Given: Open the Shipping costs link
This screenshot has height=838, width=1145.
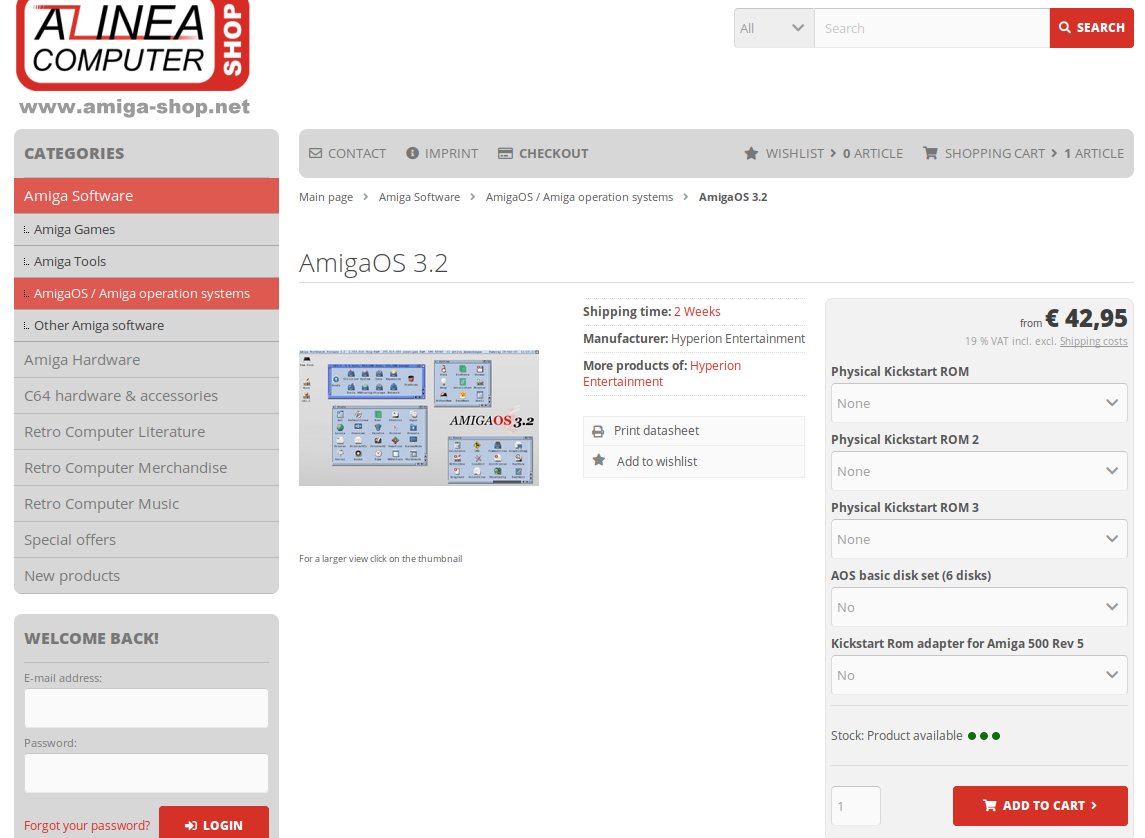Looking at the screenshot, I should tap(1093, 341).
